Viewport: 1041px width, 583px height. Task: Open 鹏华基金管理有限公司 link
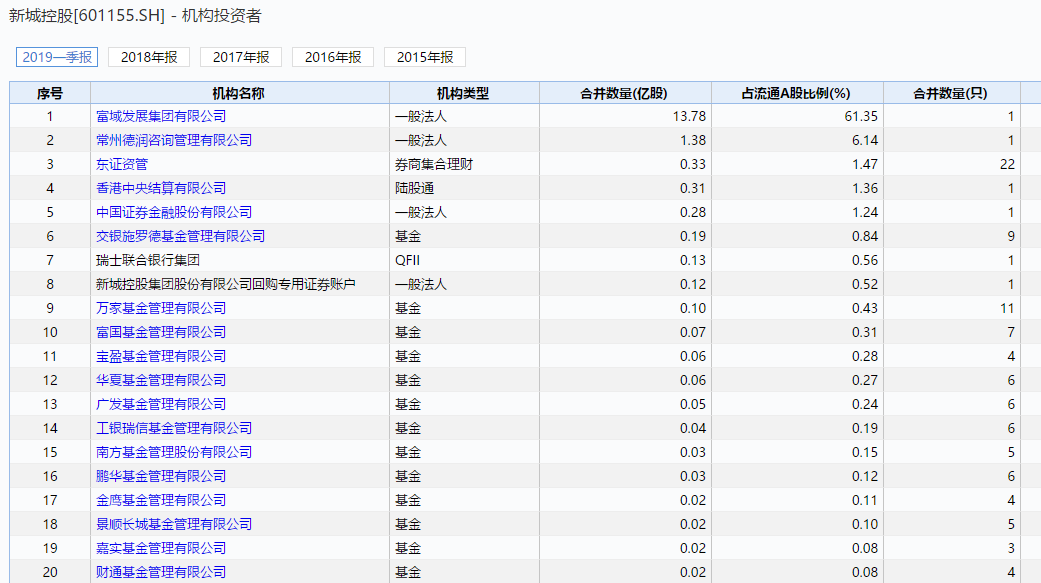click(161, 476)
